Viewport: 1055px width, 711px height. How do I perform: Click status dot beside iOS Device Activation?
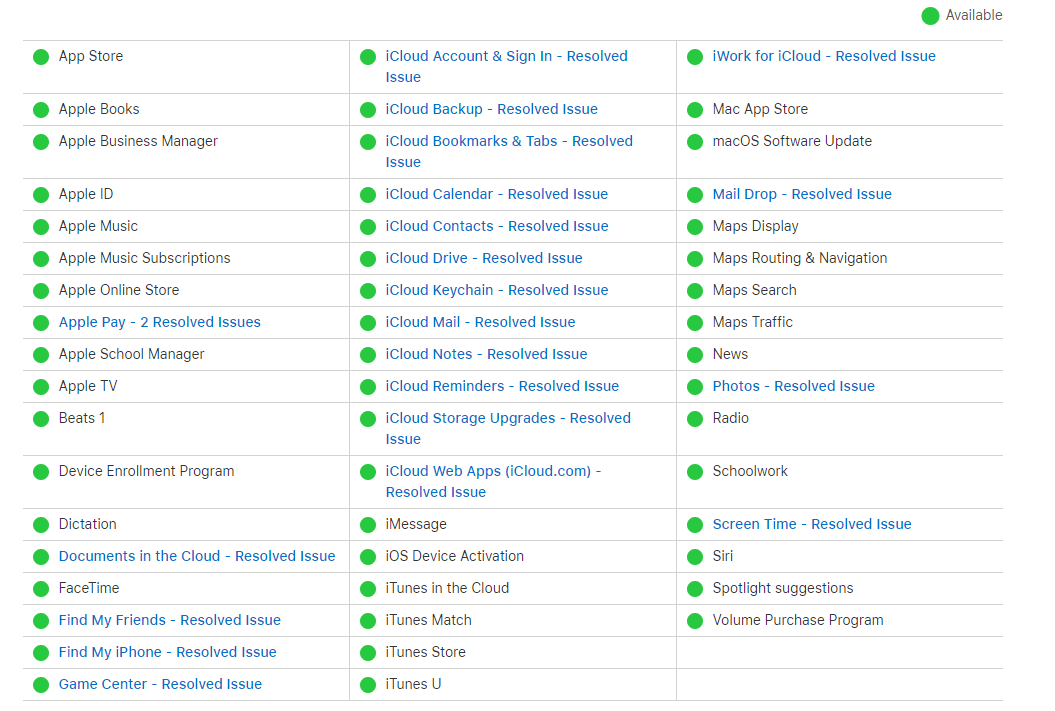(368, 557)
